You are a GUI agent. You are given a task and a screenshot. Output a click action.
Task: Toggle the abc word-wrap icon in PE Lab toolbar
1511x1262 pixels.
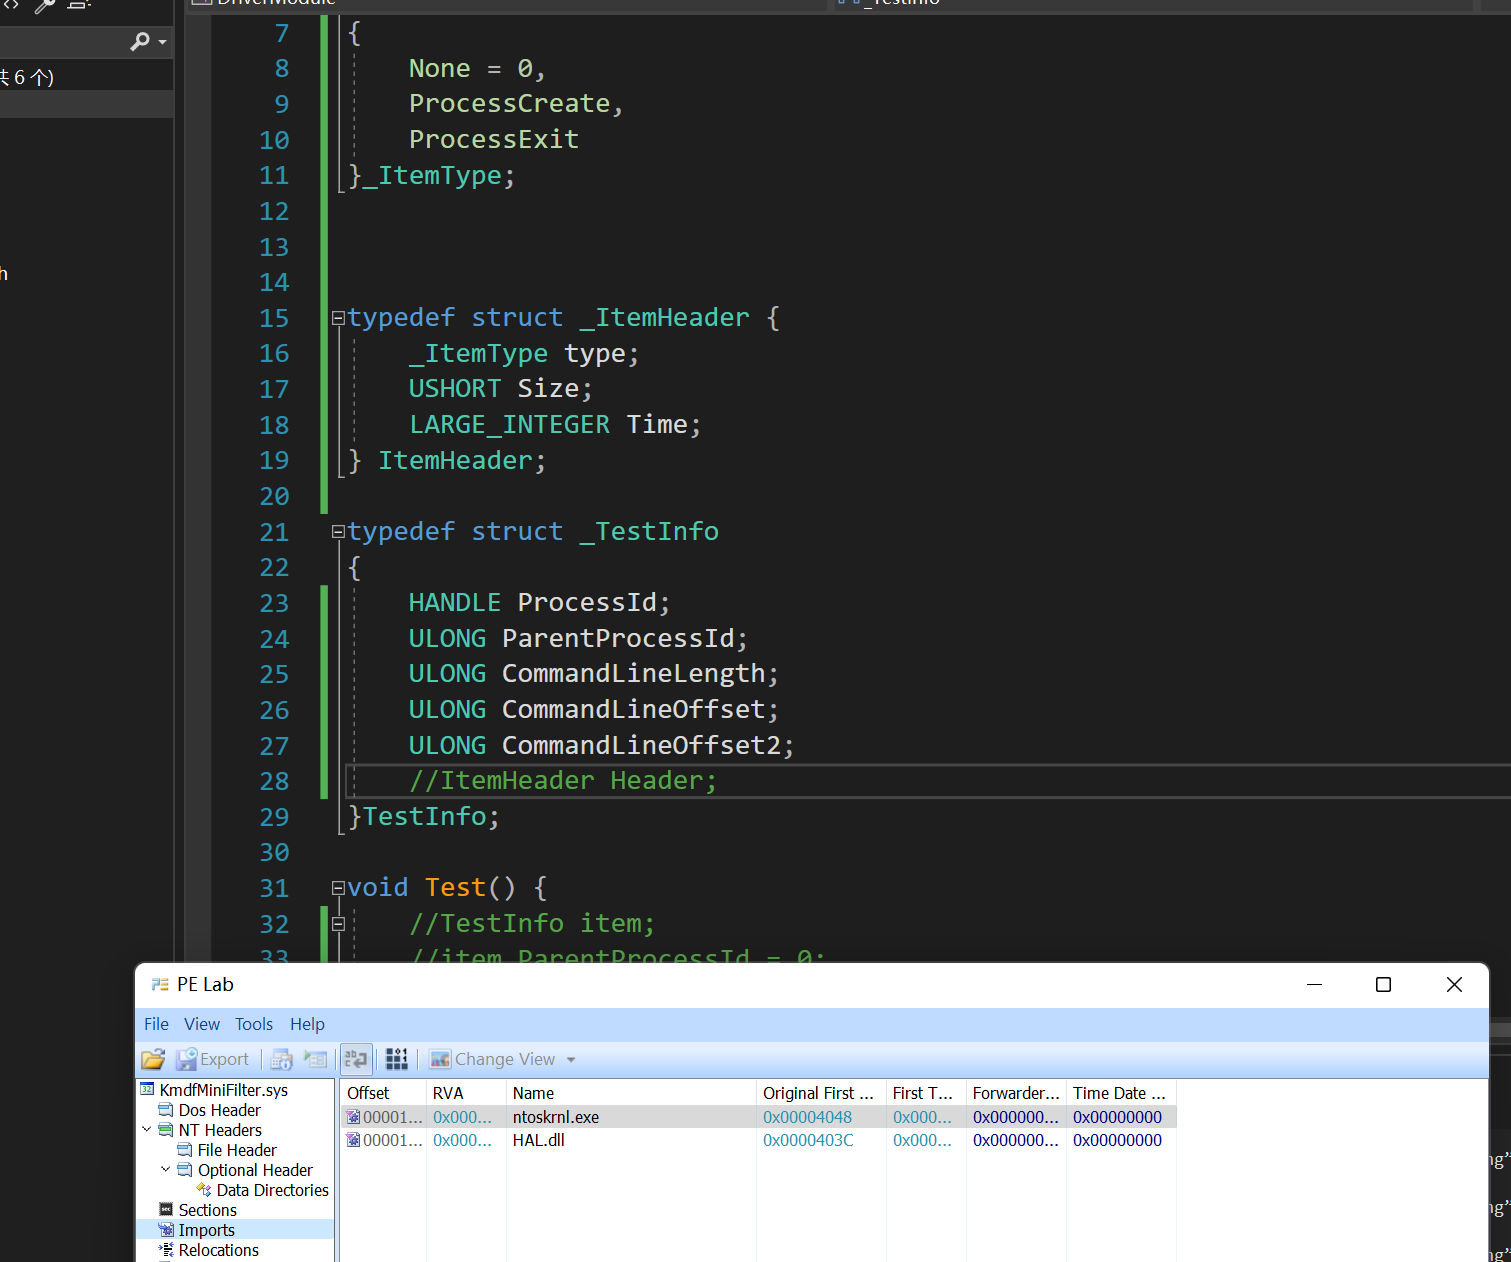[356, 1059]
